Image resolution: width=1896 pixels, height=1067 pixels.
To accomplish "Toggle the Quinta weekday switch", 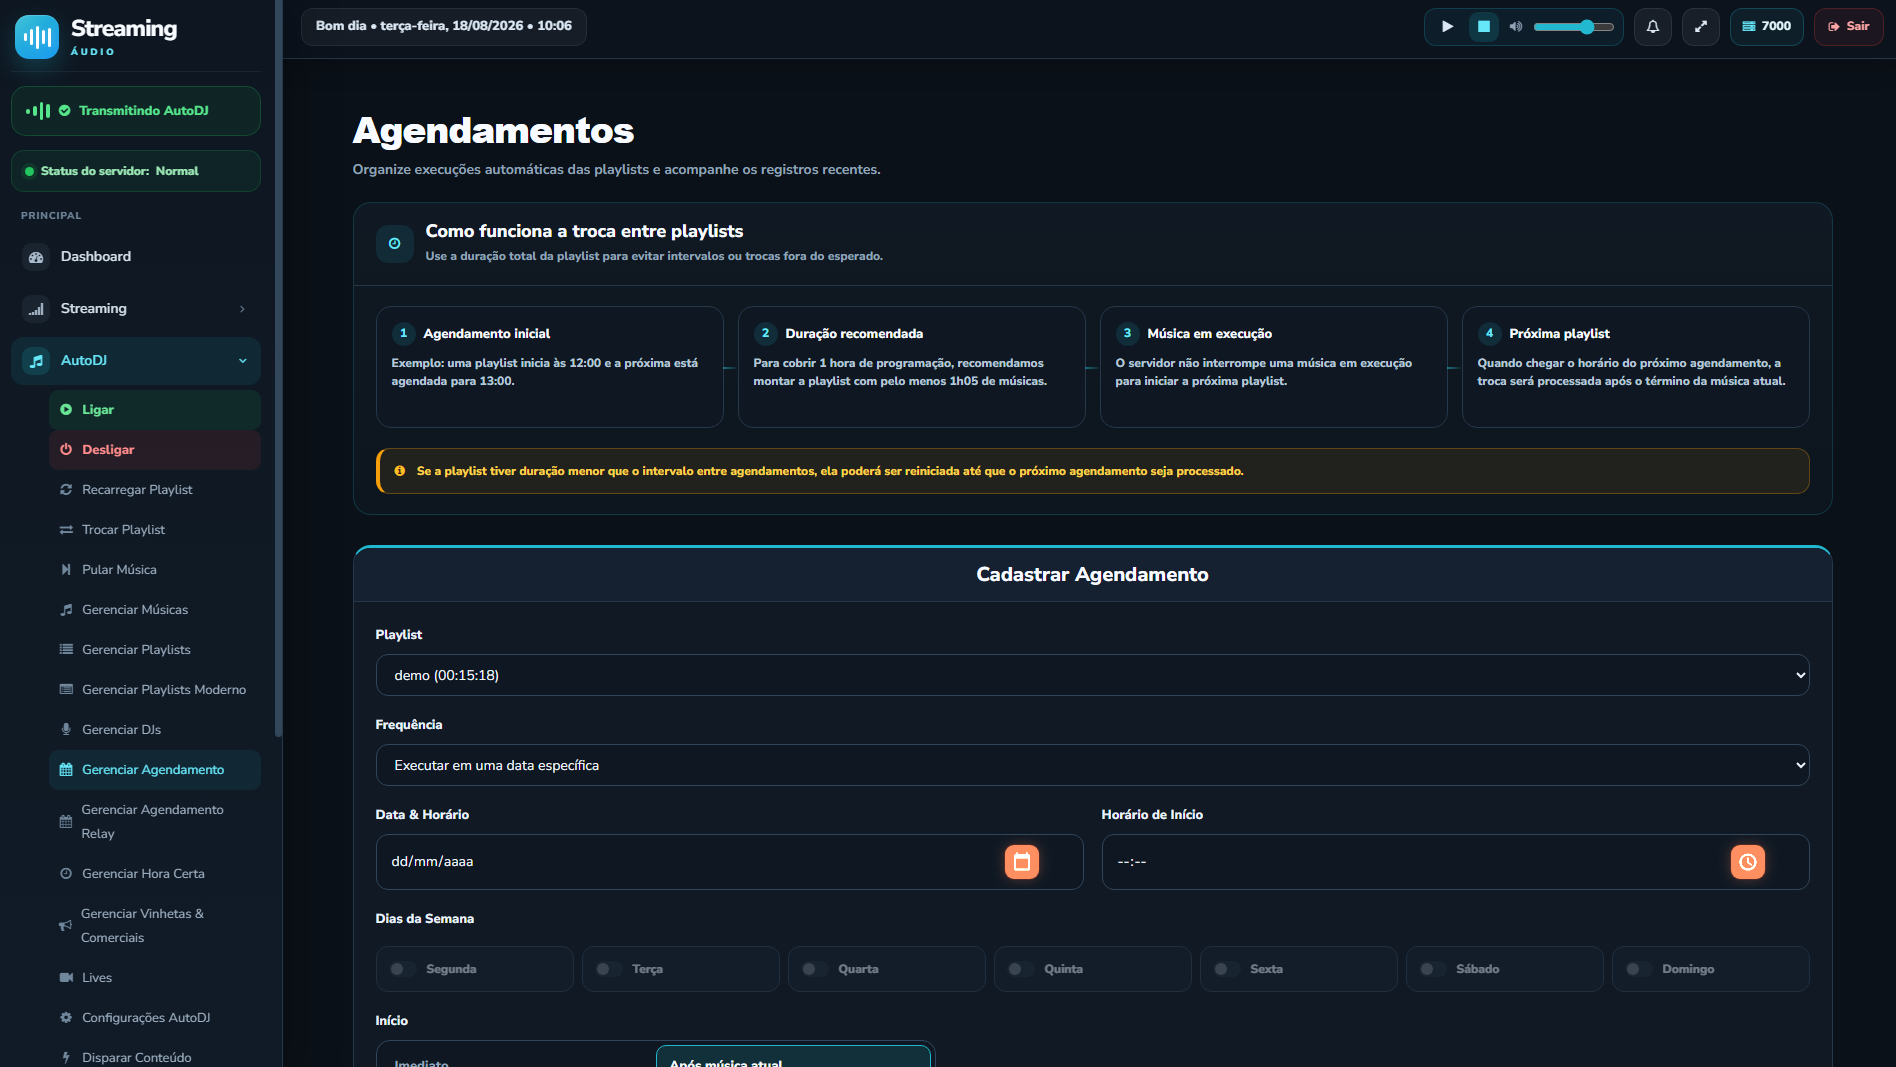I will pyautogui.click(x=1021, y=969).
